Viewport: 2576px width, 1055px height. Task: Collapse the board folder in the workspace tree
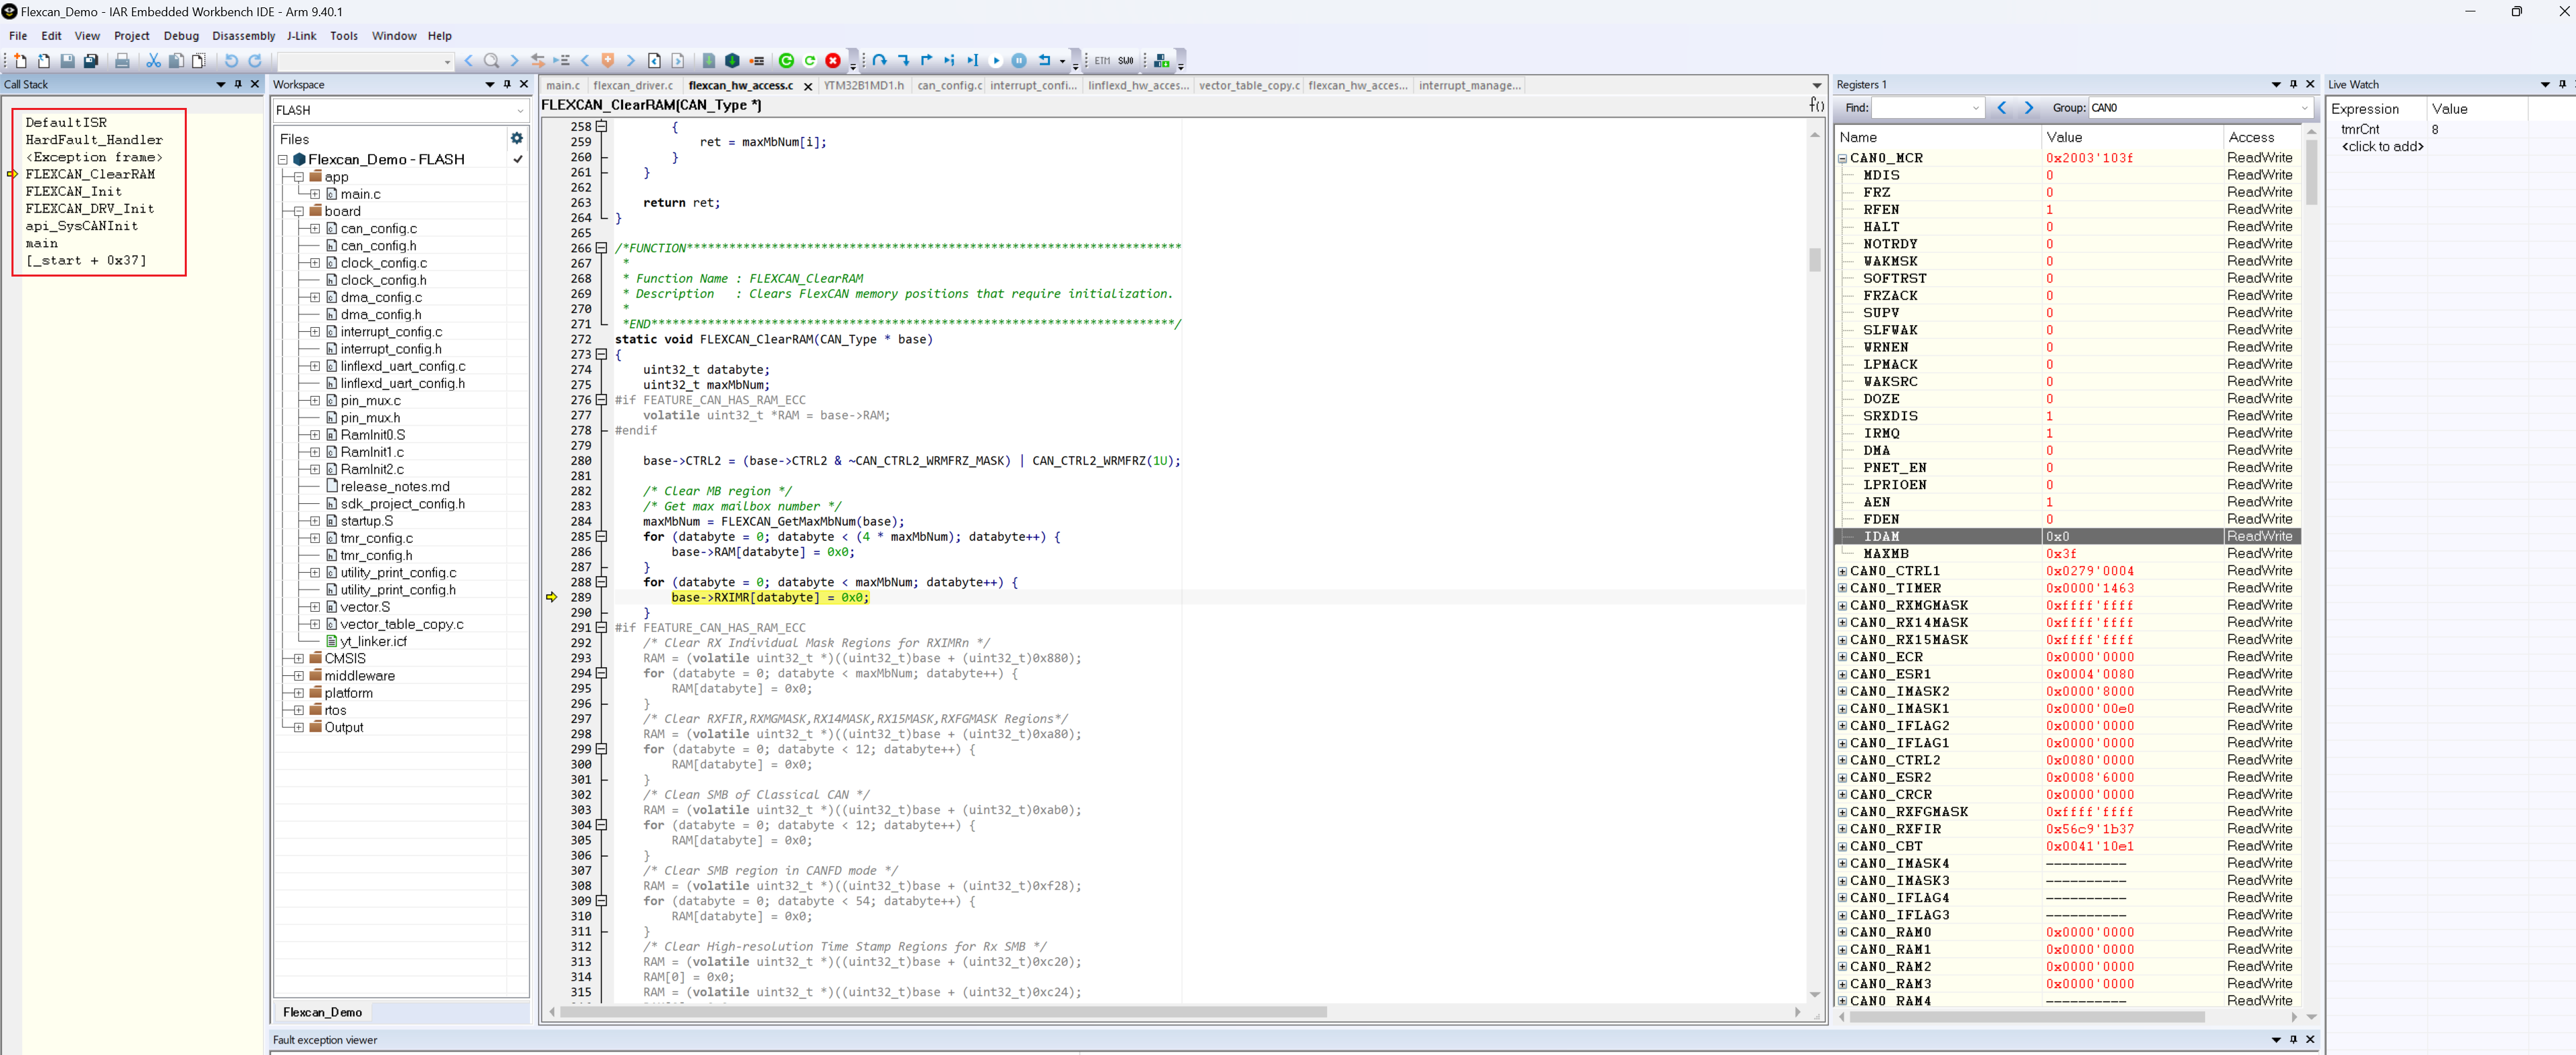pos(299,211)
